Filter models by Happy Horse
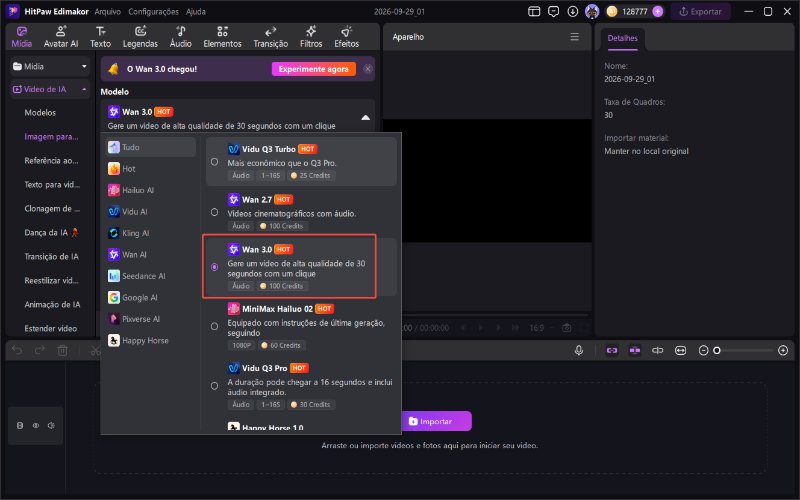 click(151, 340)
